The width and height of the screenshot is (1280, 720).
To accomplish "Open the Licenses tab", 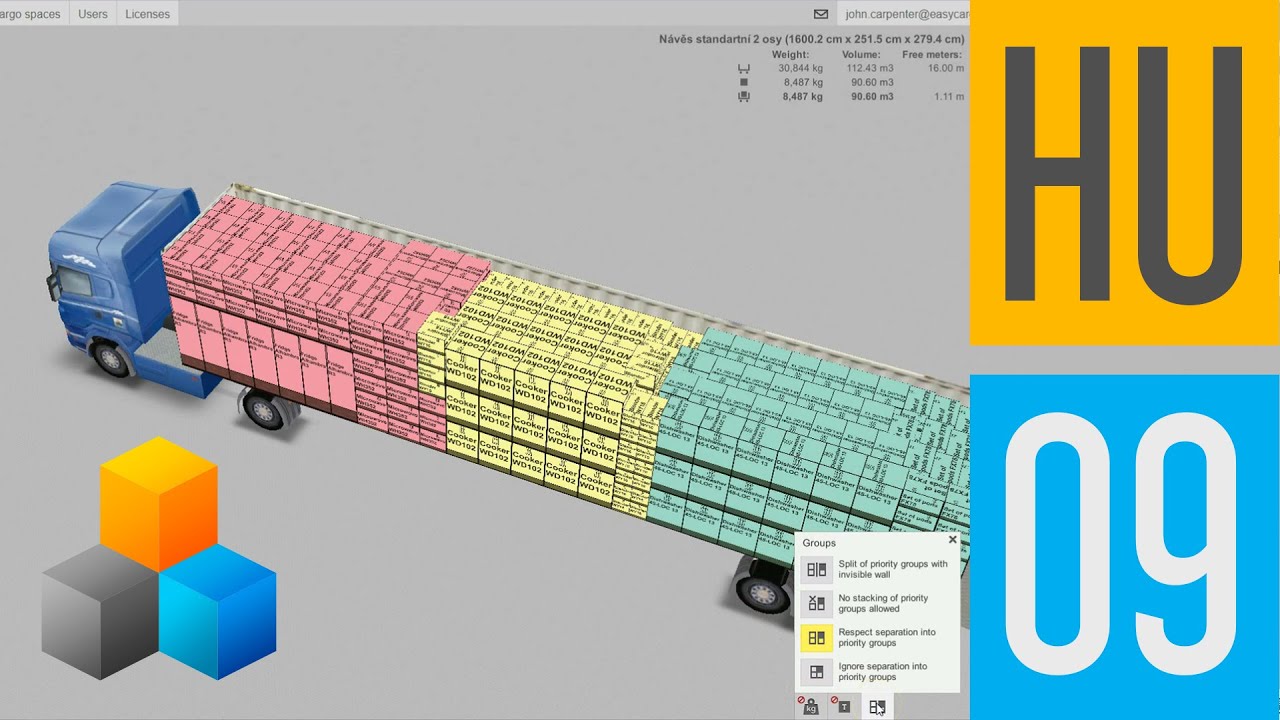I will coord(147,14).
